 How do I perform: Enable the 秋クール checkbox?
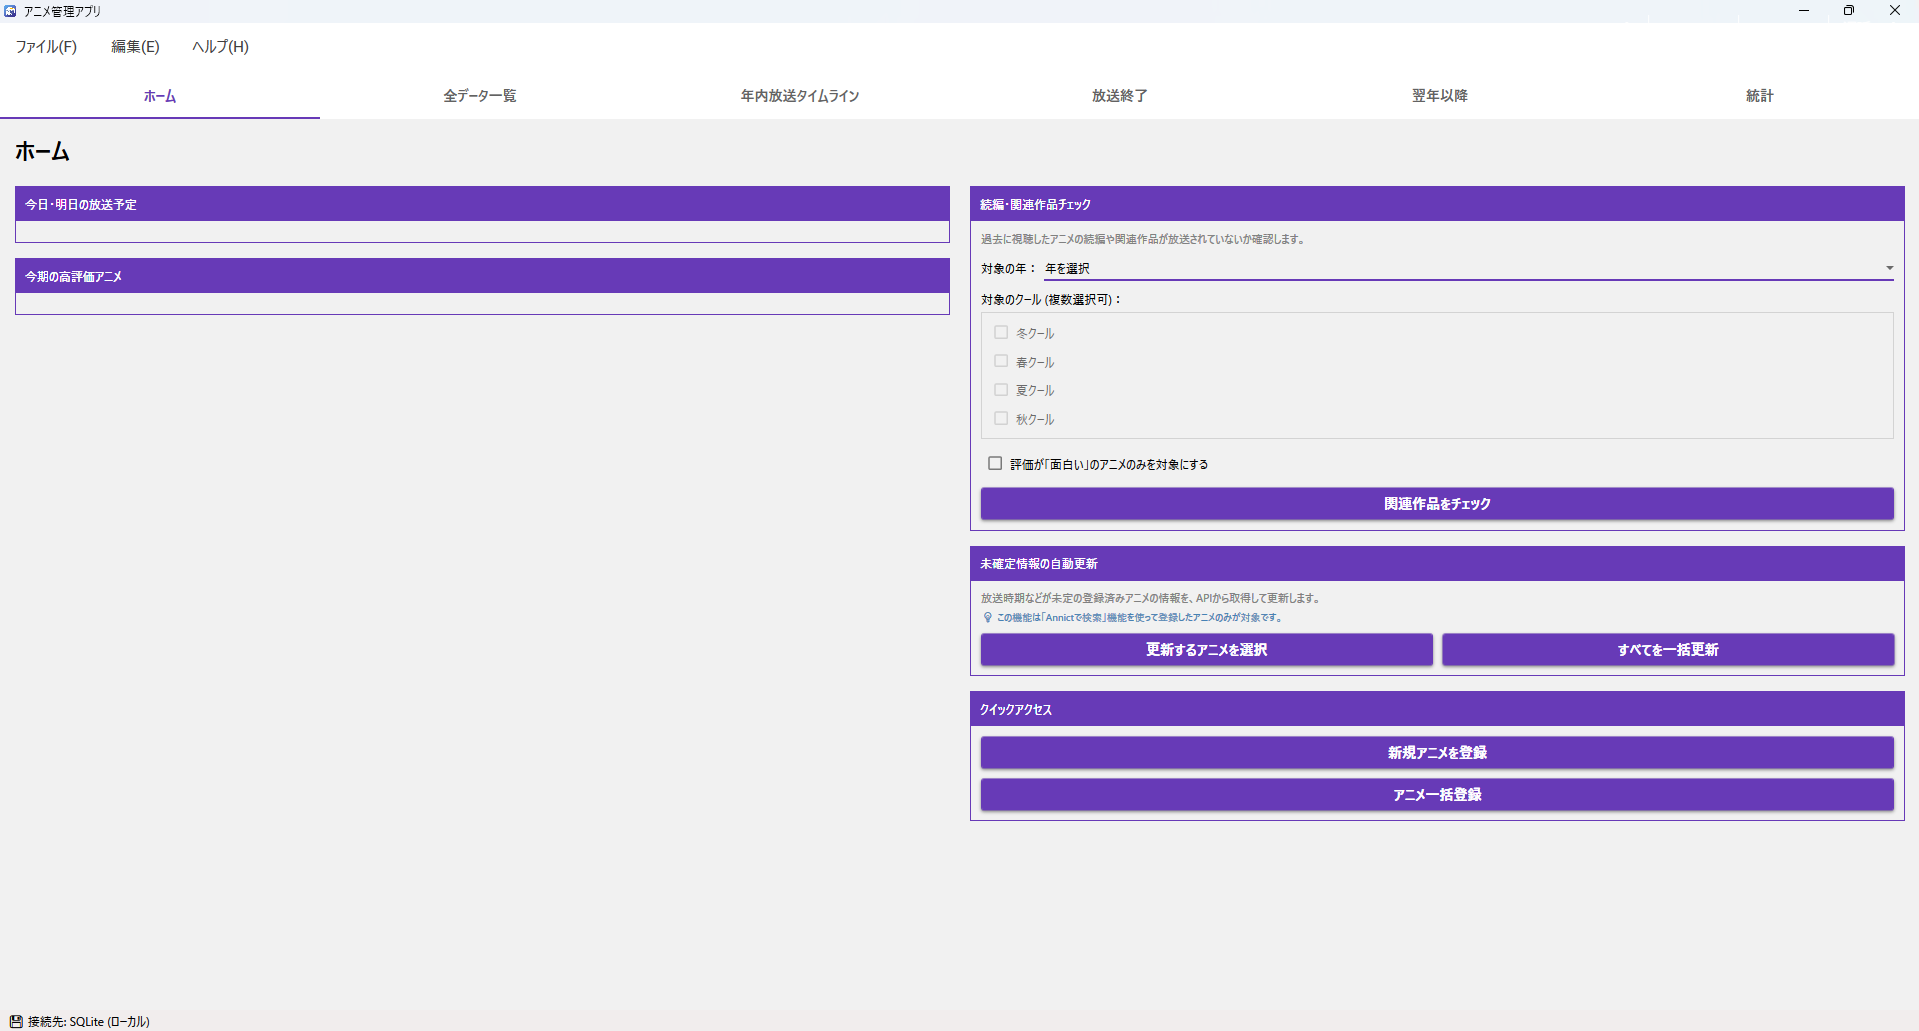(x=1001, y=419)
